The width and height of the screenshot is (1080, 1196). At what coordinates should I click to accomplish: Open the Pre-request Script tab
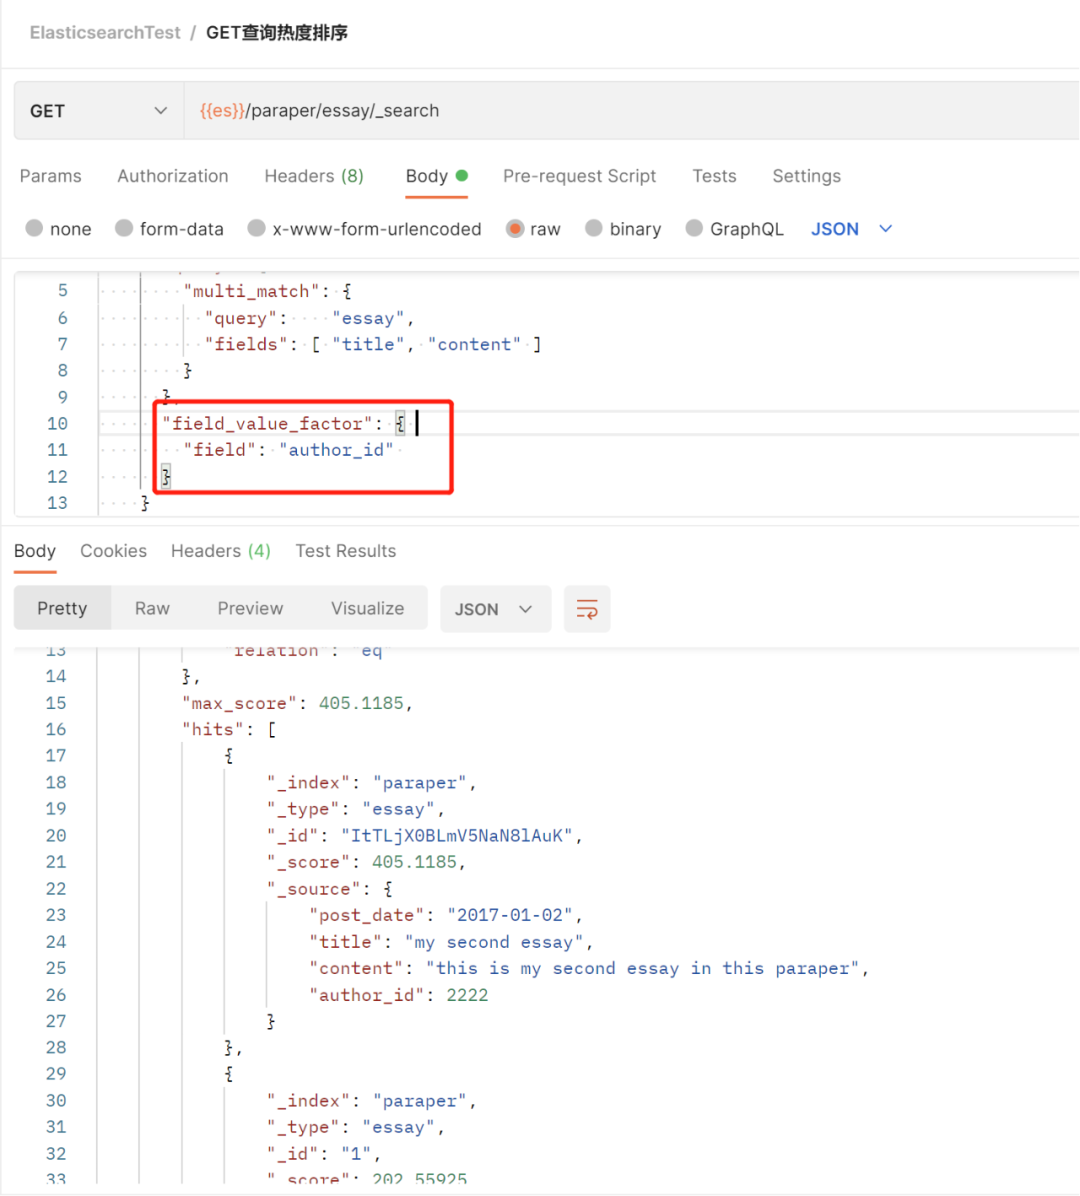point(580,176)
